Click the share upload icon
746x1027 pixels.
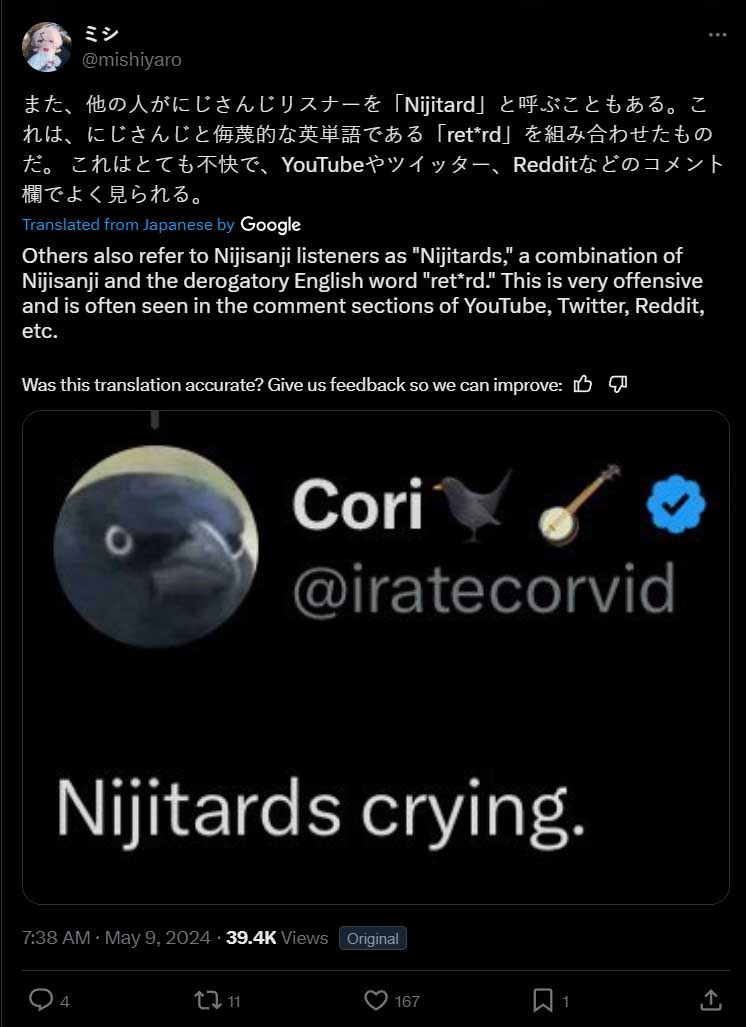coord(711,1000)
